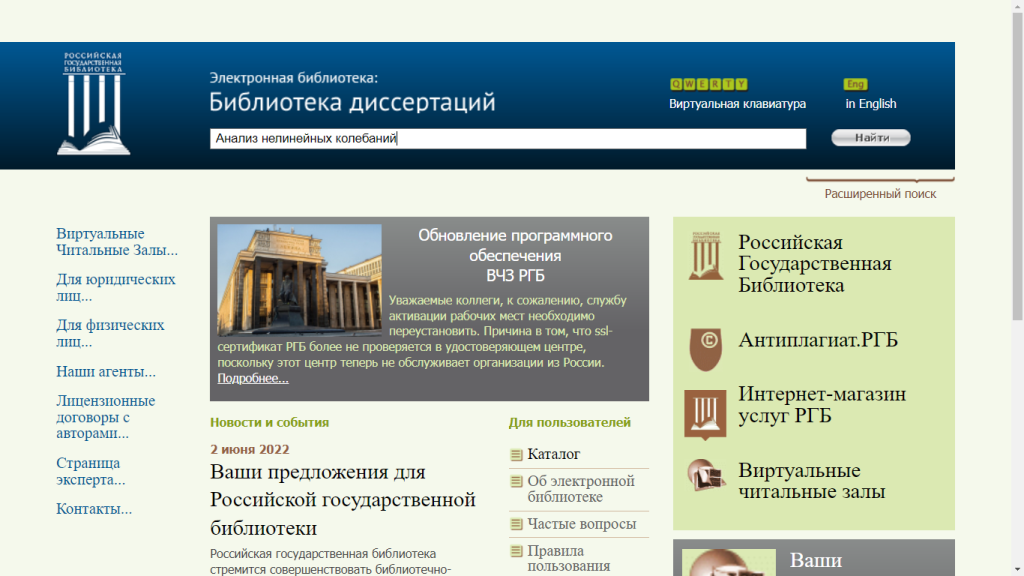This screenshot has width=1024, height=576.
Task: Open Правила пользования link
Action: [x=568, y=558]
